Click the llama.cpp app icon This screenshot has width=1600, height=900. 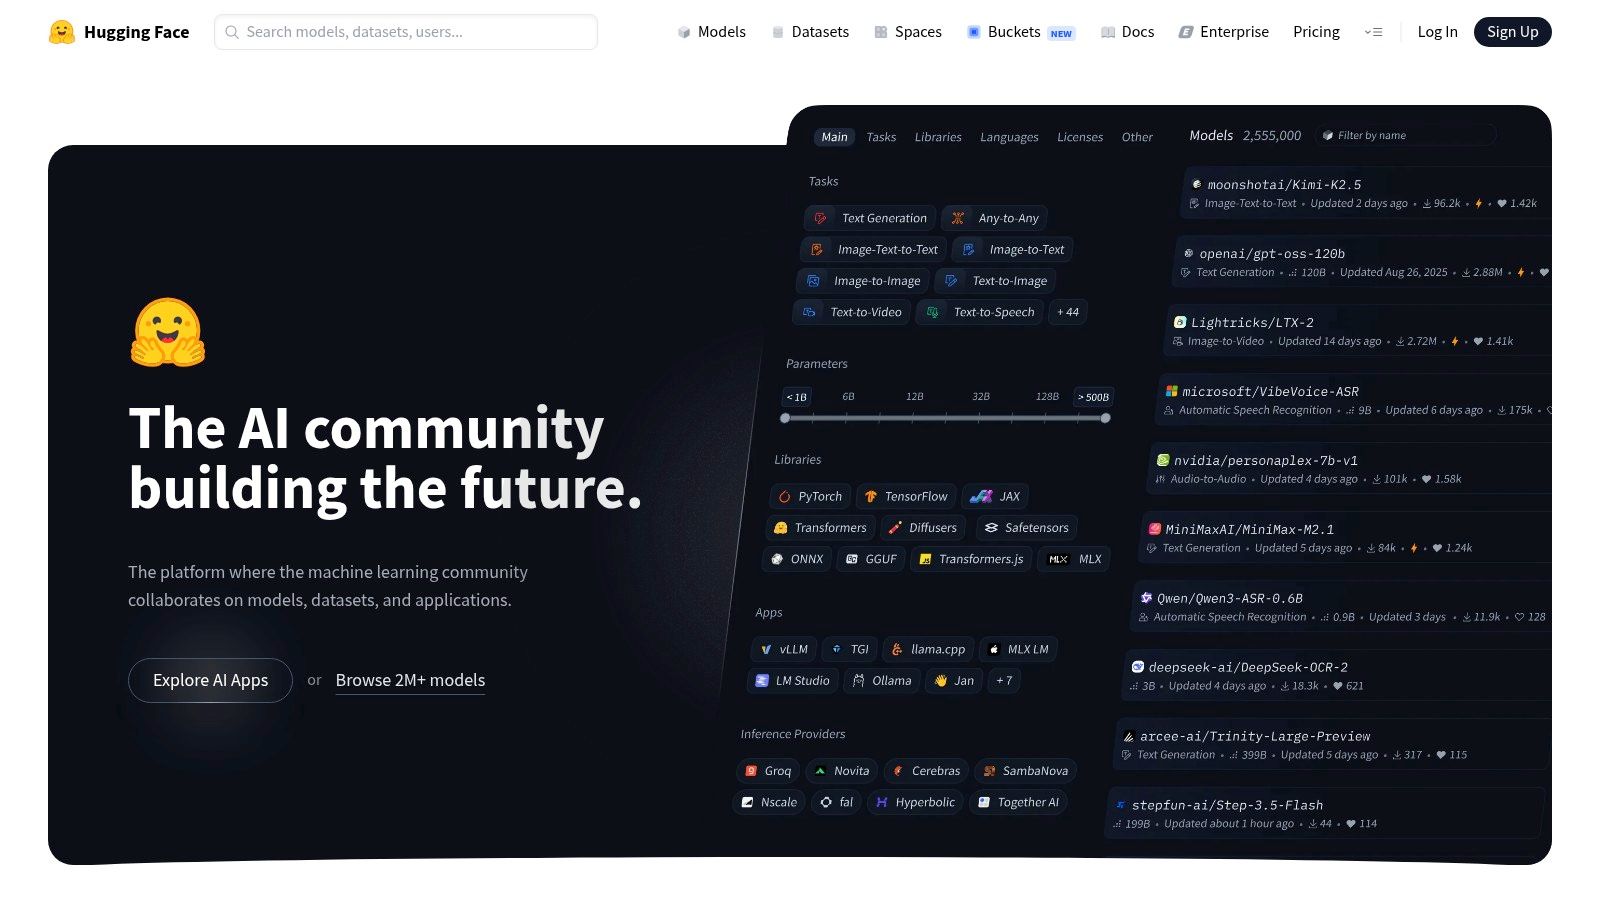point(897,649)
